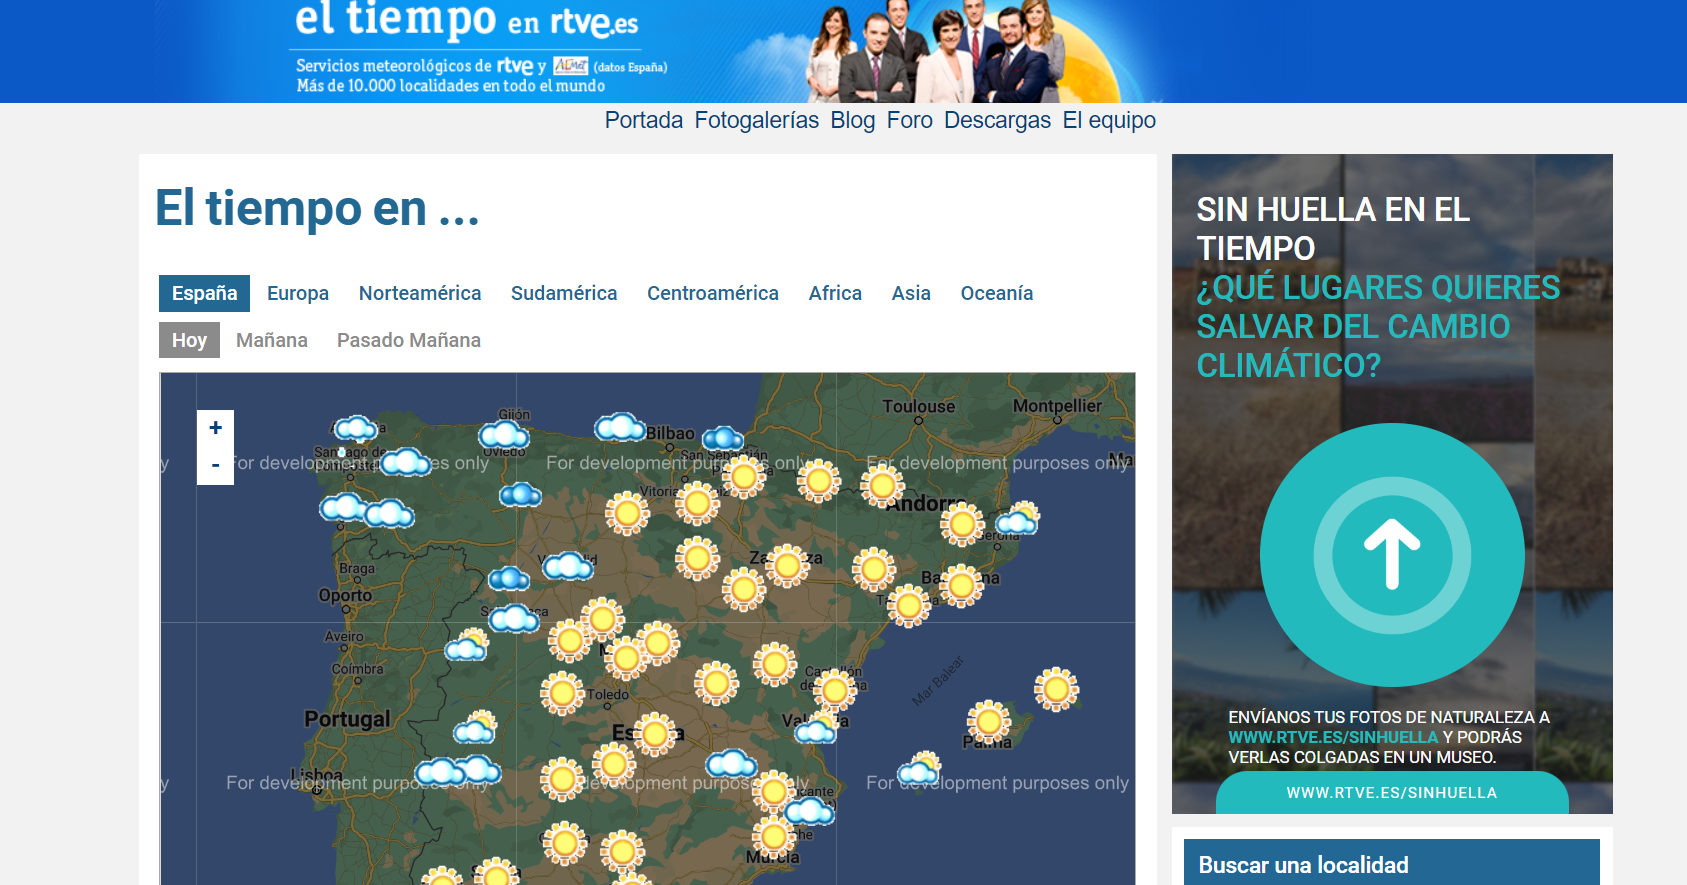
Task: Click the sun icon above Murcia
Action: [773, 836]
